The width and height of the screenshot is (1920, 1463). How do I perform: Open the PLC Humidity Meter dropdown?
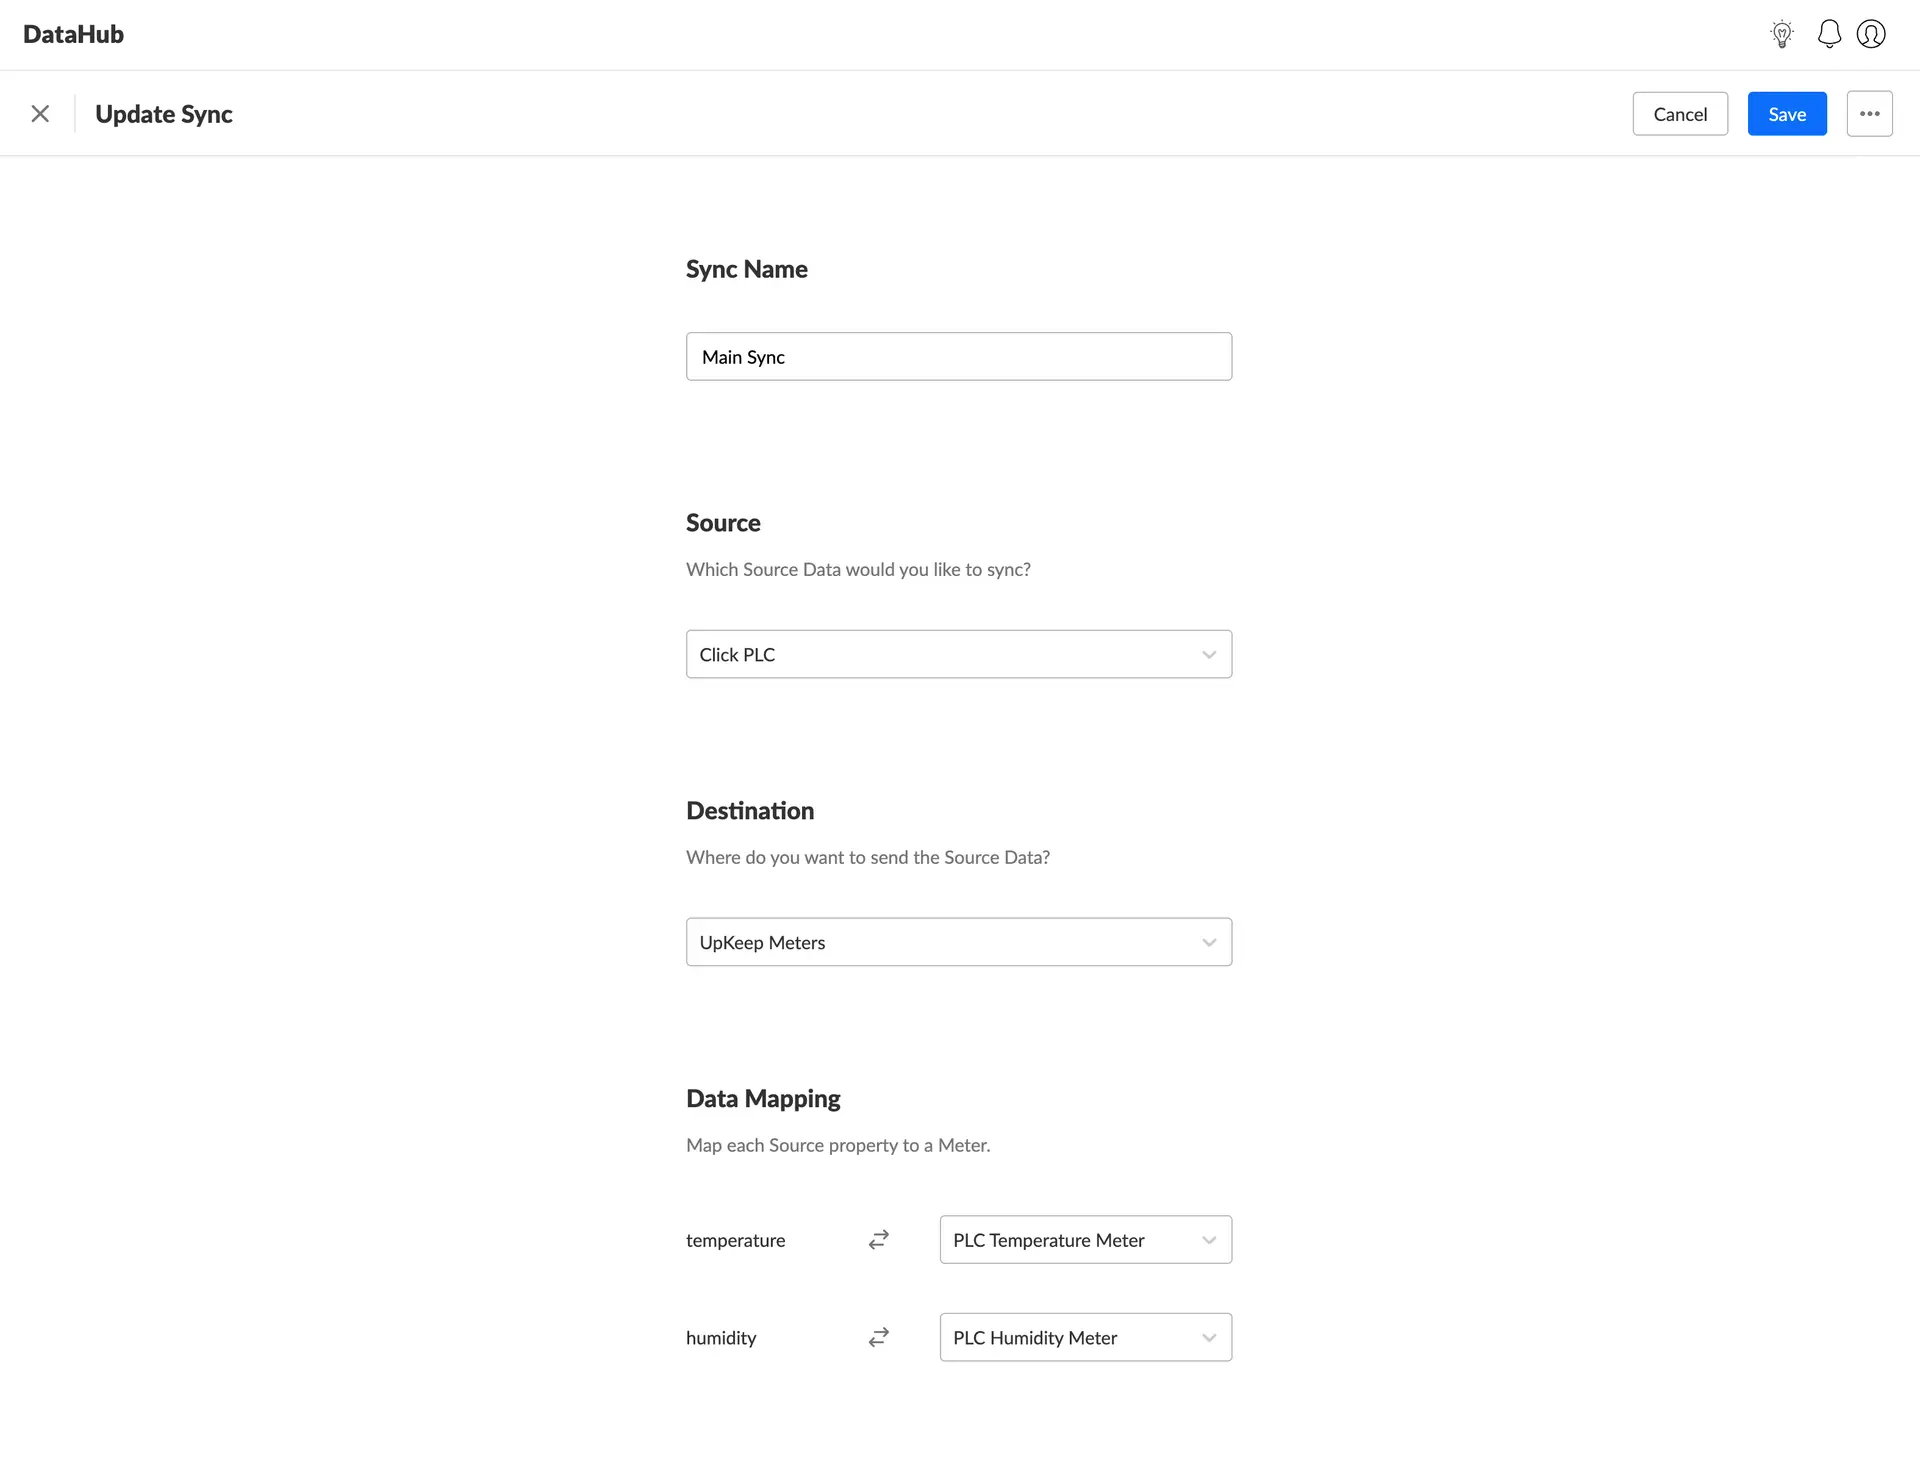click(x=1086, y=1337)
